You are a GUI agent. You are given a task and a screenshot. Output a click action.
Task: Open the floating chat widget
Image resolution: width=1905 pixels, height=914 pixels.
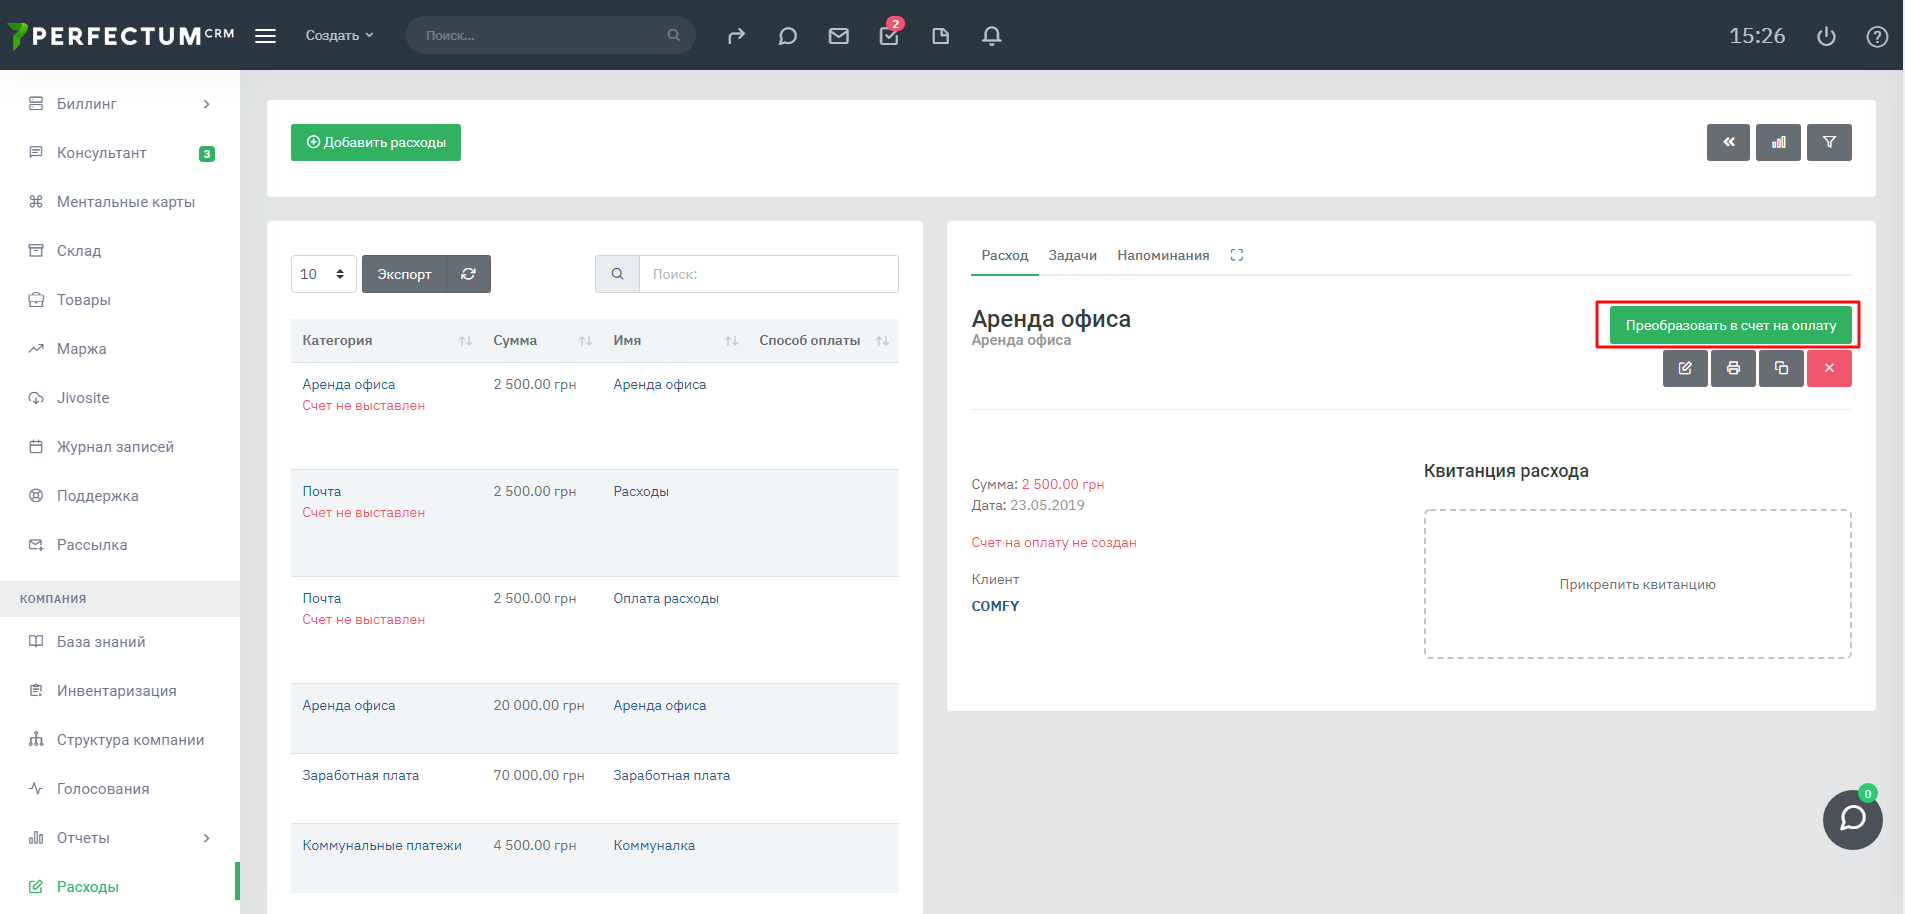[x=1853, y=819]
